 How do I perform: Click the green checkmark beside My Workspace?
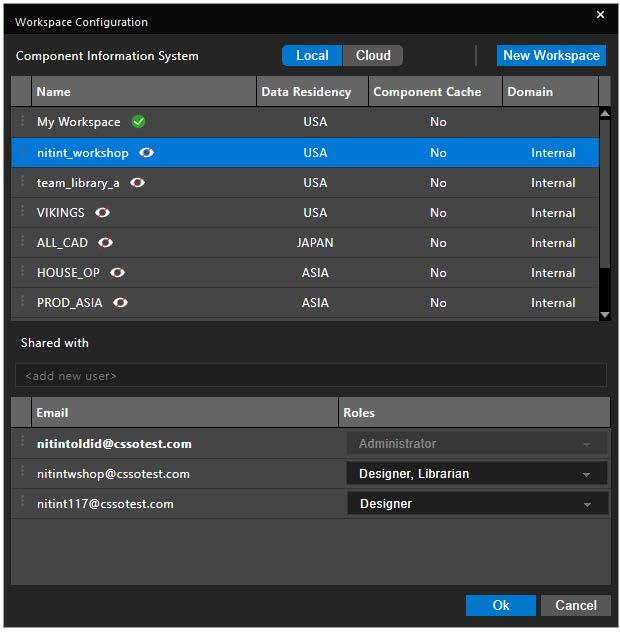coord(138,122)
